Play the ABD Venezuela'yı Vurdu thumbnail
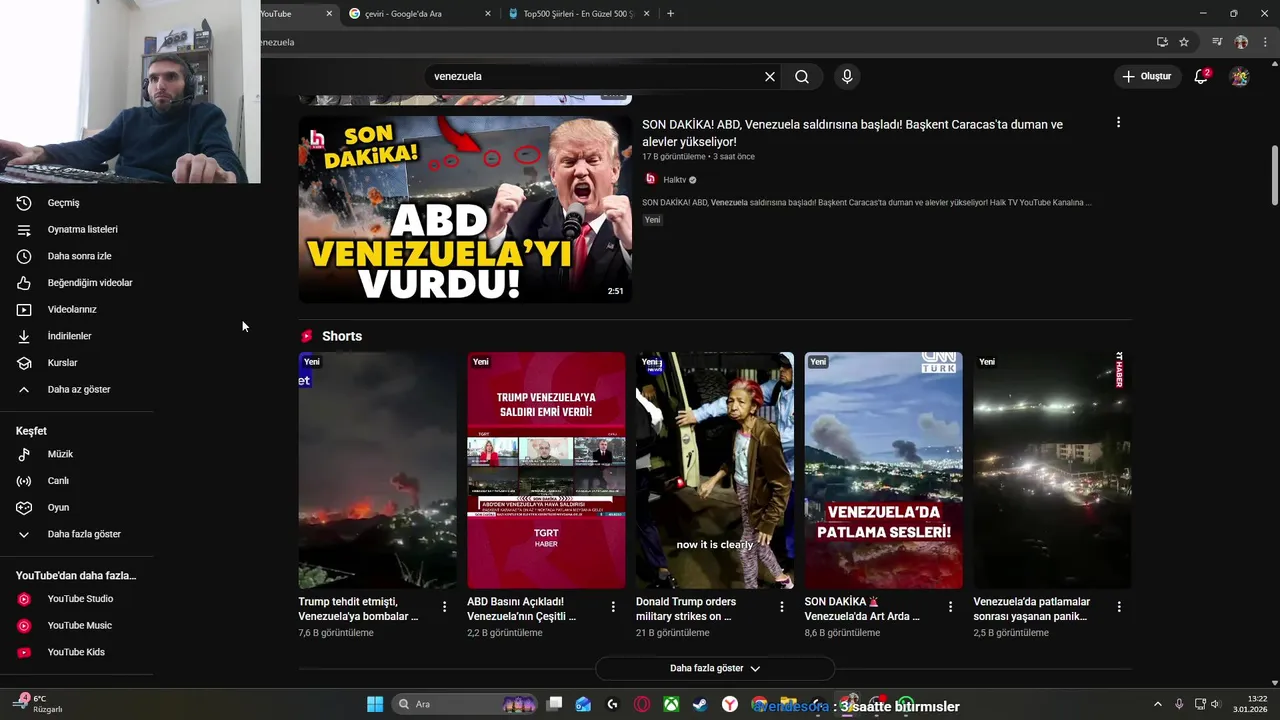The height and width of the screenshot is (720, 1280). click(x=465, y=209)
